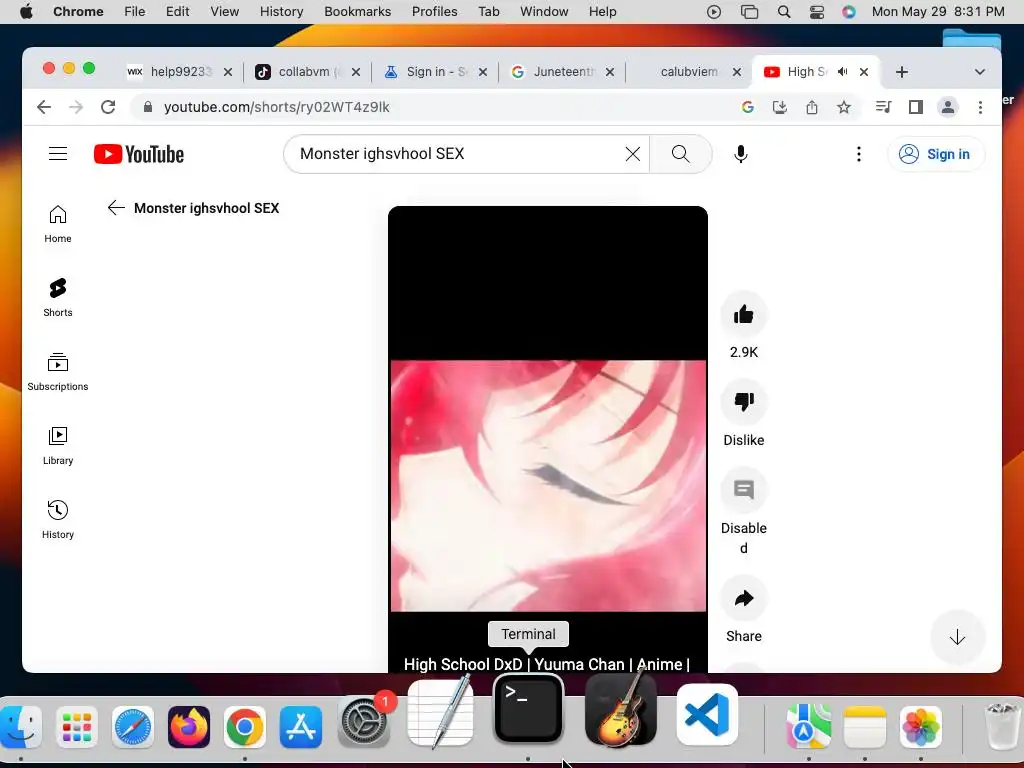
Task: Click the disabled comments icon
Action: pos(744,489)
